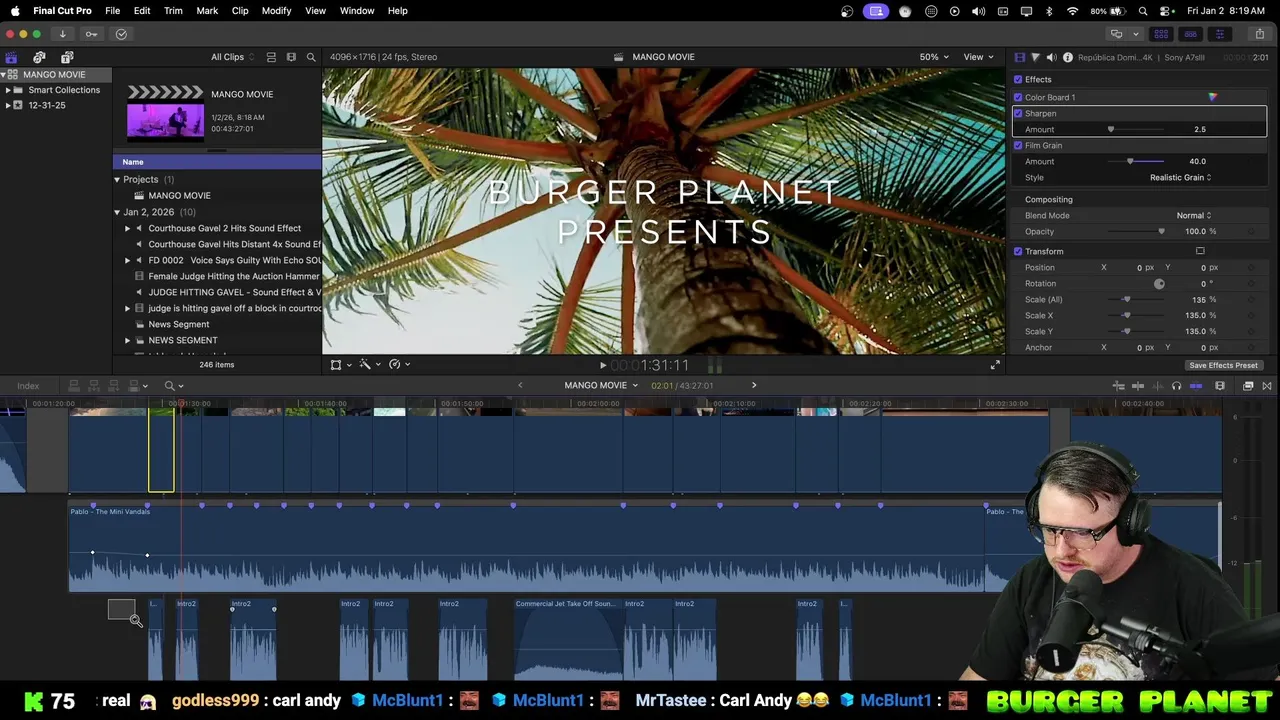Click the Rotation dial control
The width and height of the screenshot is (1280, 720).
pos(1159,284)
